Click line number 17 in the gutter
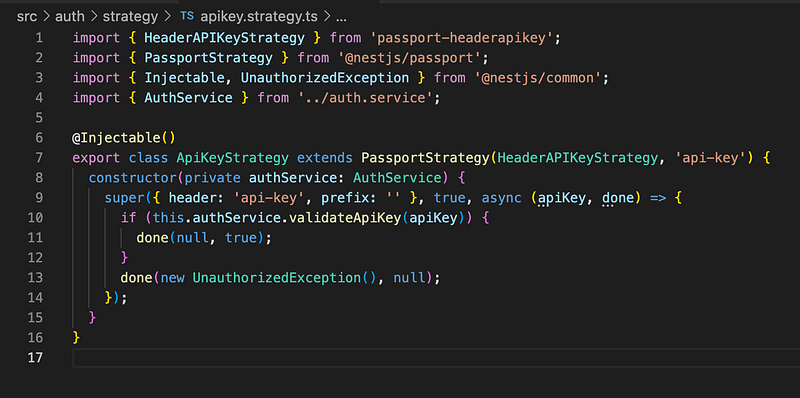Viewport: 800px width, 398px height. (x=35, y=357)
